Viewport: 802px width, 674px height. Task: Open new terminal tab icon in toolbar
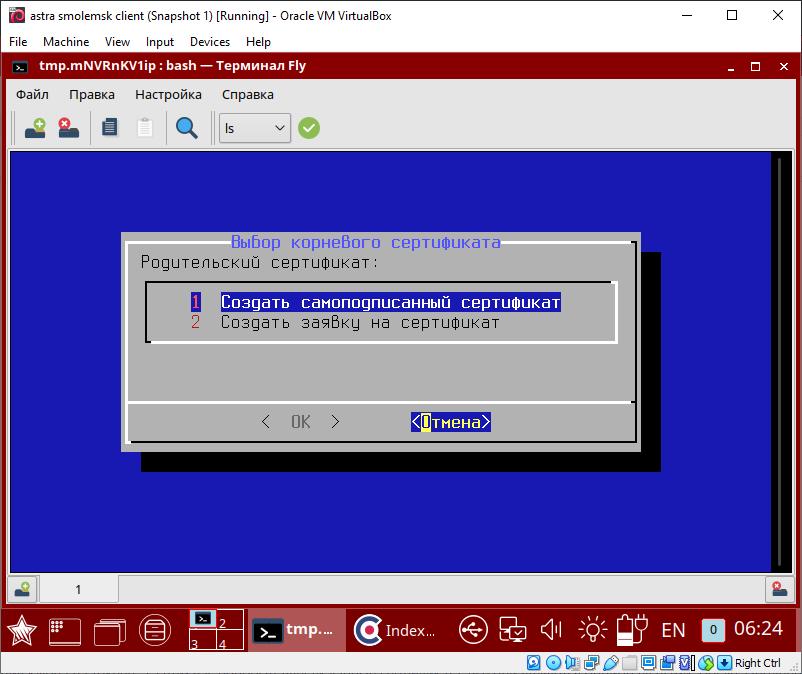(x=35, y=128)
